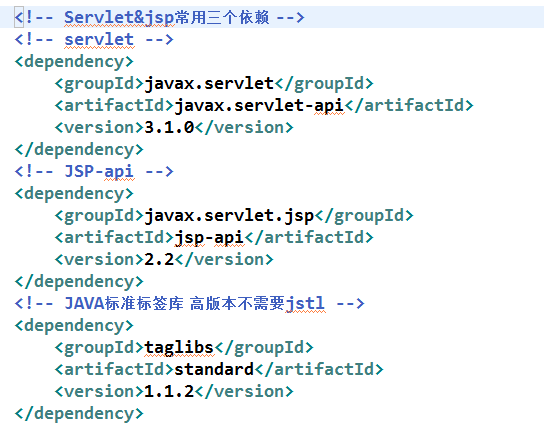Screen dimensions: 544x424
Task: Place cursor in the servlet comment
Action: (x=94, y=40)
